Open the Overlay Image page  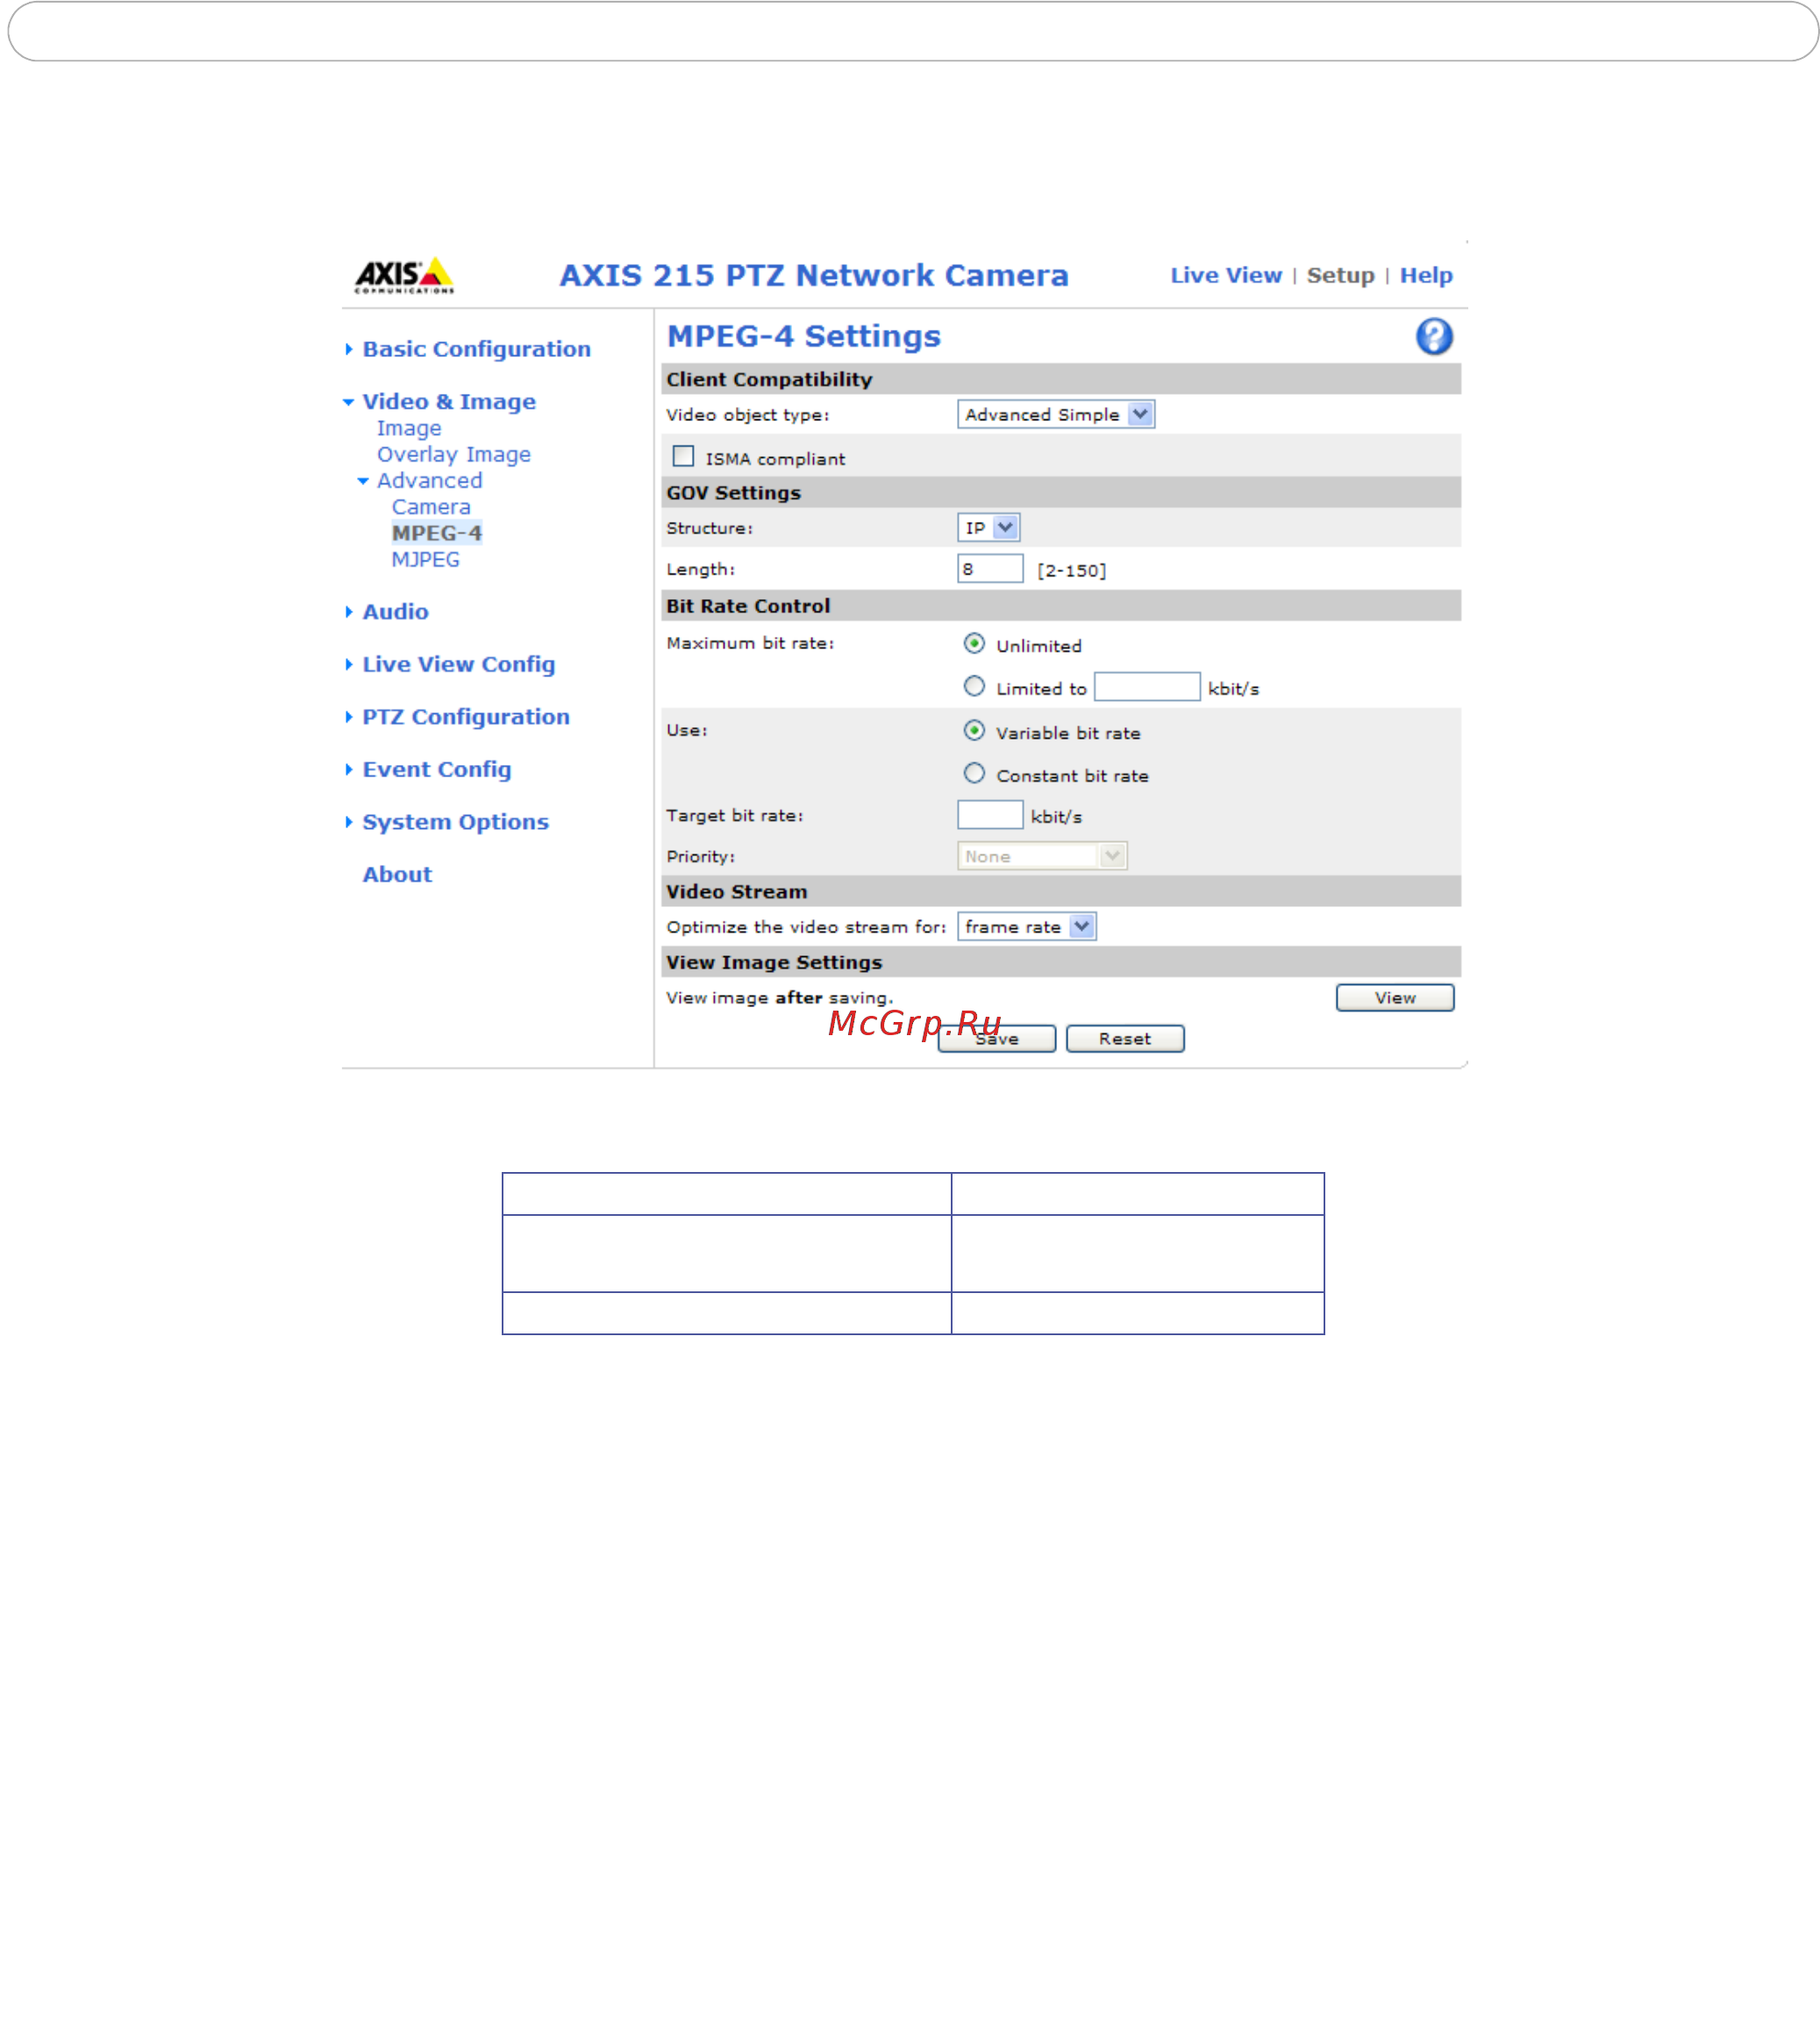tap(453, 454)
